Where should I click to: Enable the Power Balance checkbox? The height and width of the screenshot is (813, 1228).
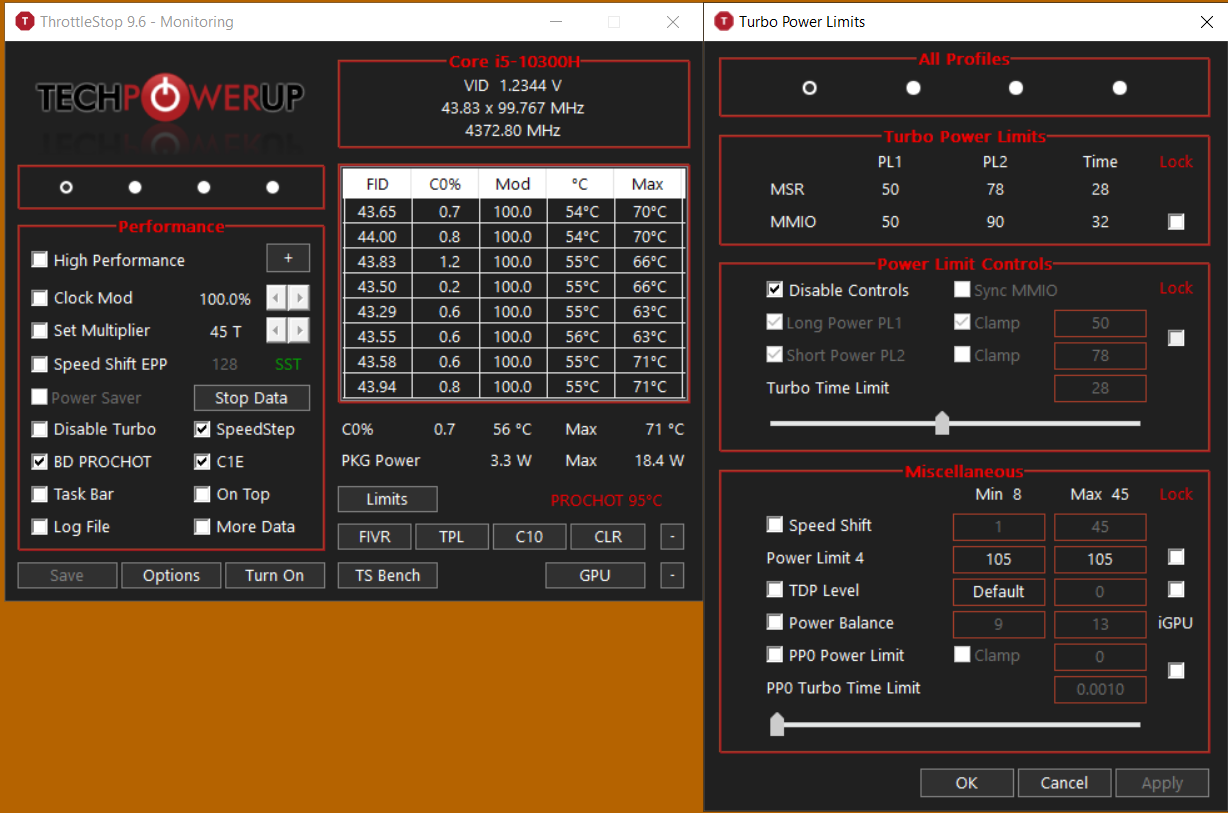(775, 622)
